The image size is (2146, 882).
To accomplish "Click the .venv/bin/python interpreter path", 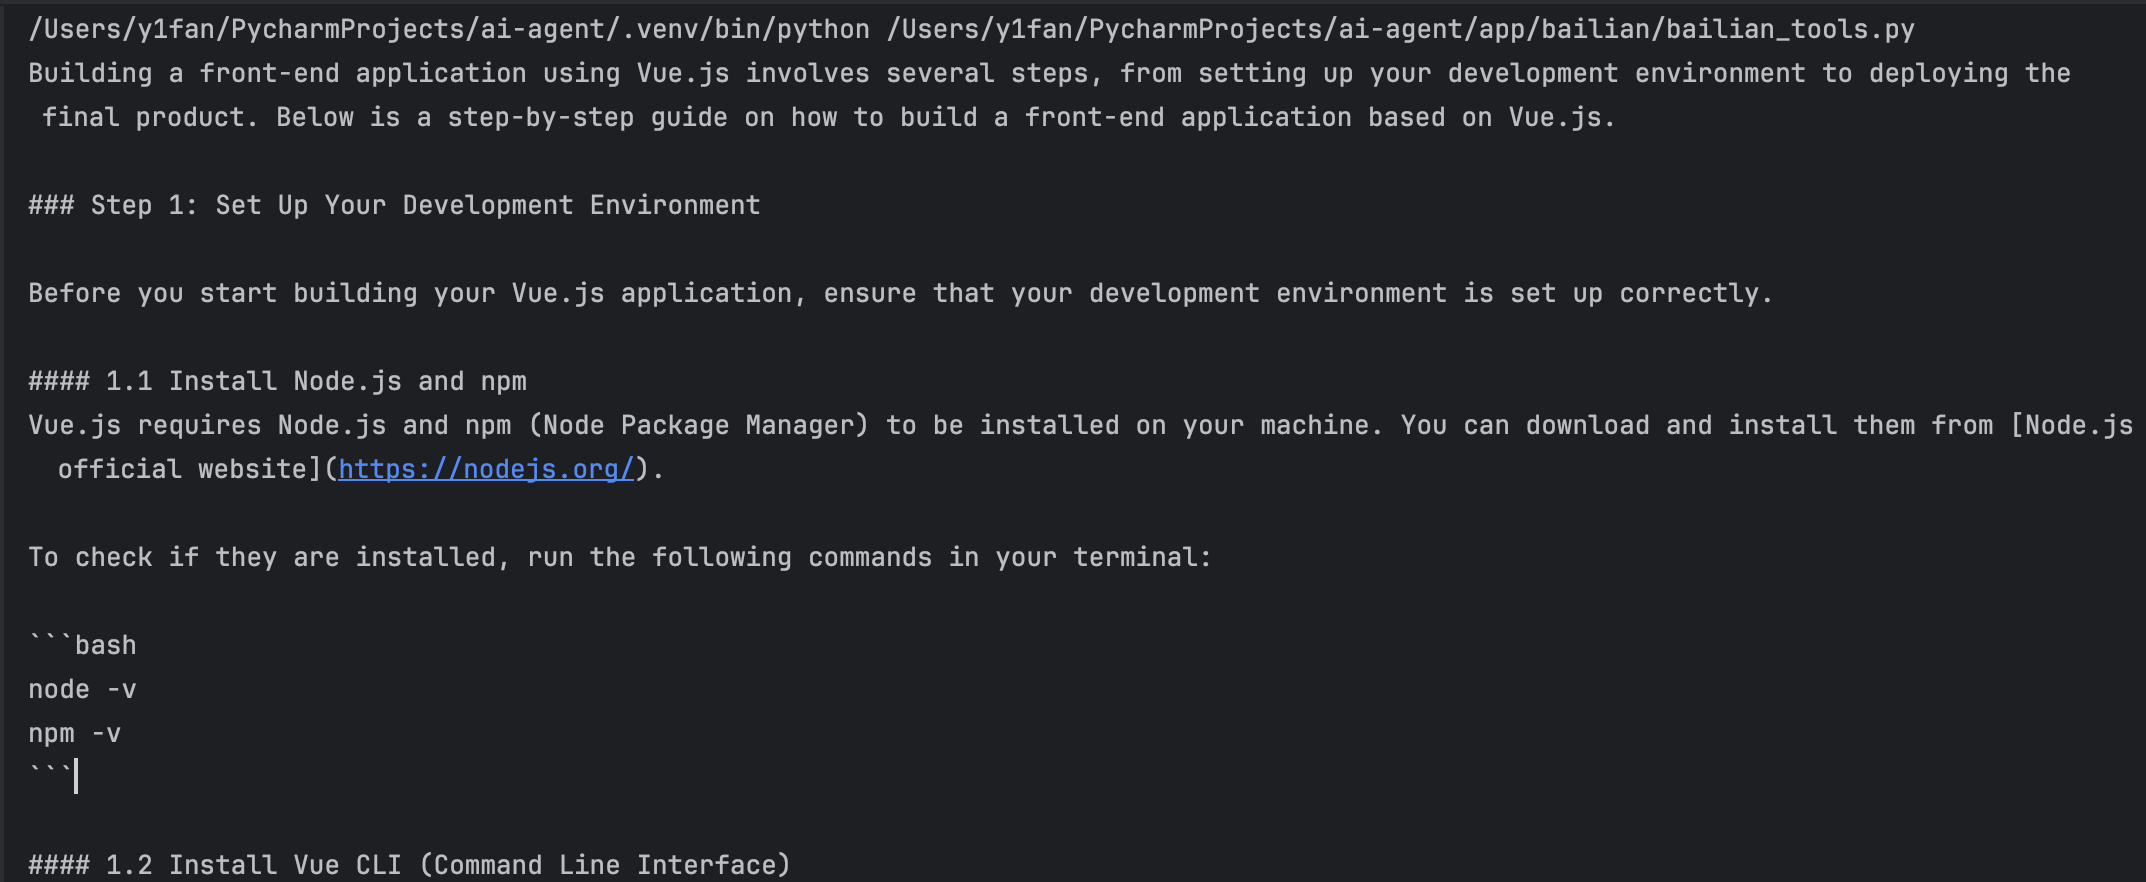I will point(449,29).
